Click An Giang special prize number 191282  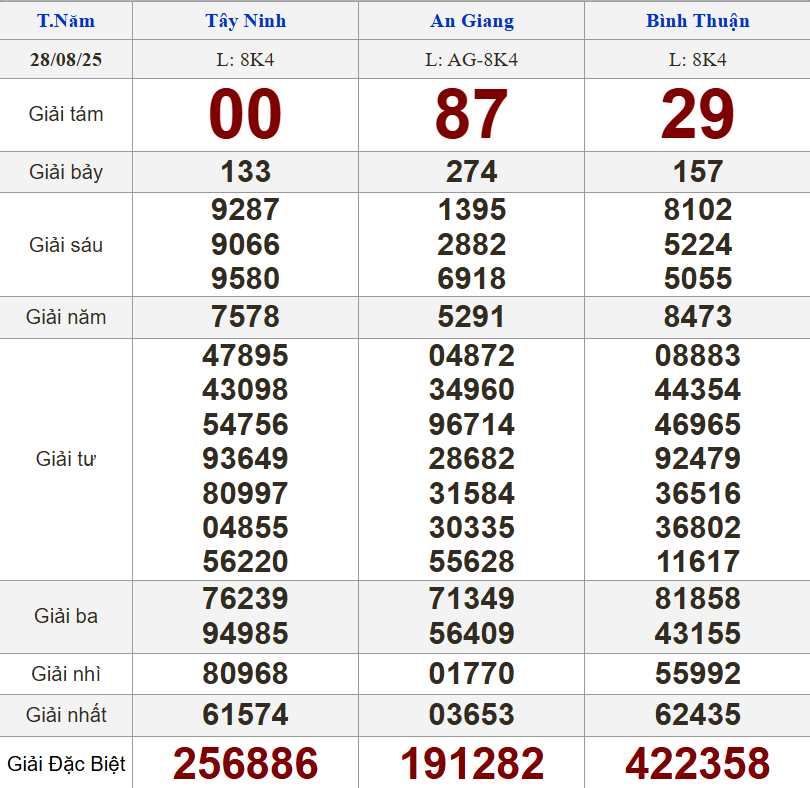click(x=471, y=764)
